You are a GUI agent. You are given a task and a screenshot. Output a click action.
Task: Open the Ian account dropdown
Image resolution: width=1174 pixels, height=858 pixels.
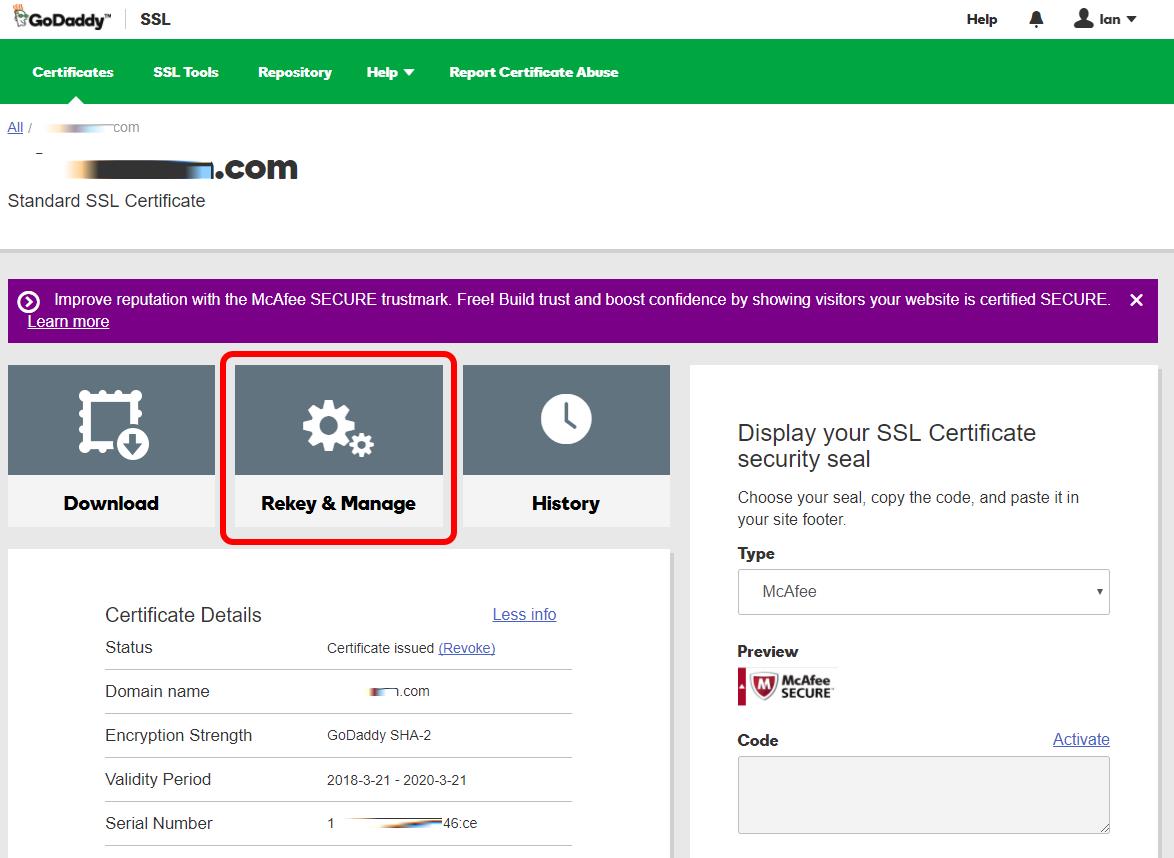pos(1105,19)
